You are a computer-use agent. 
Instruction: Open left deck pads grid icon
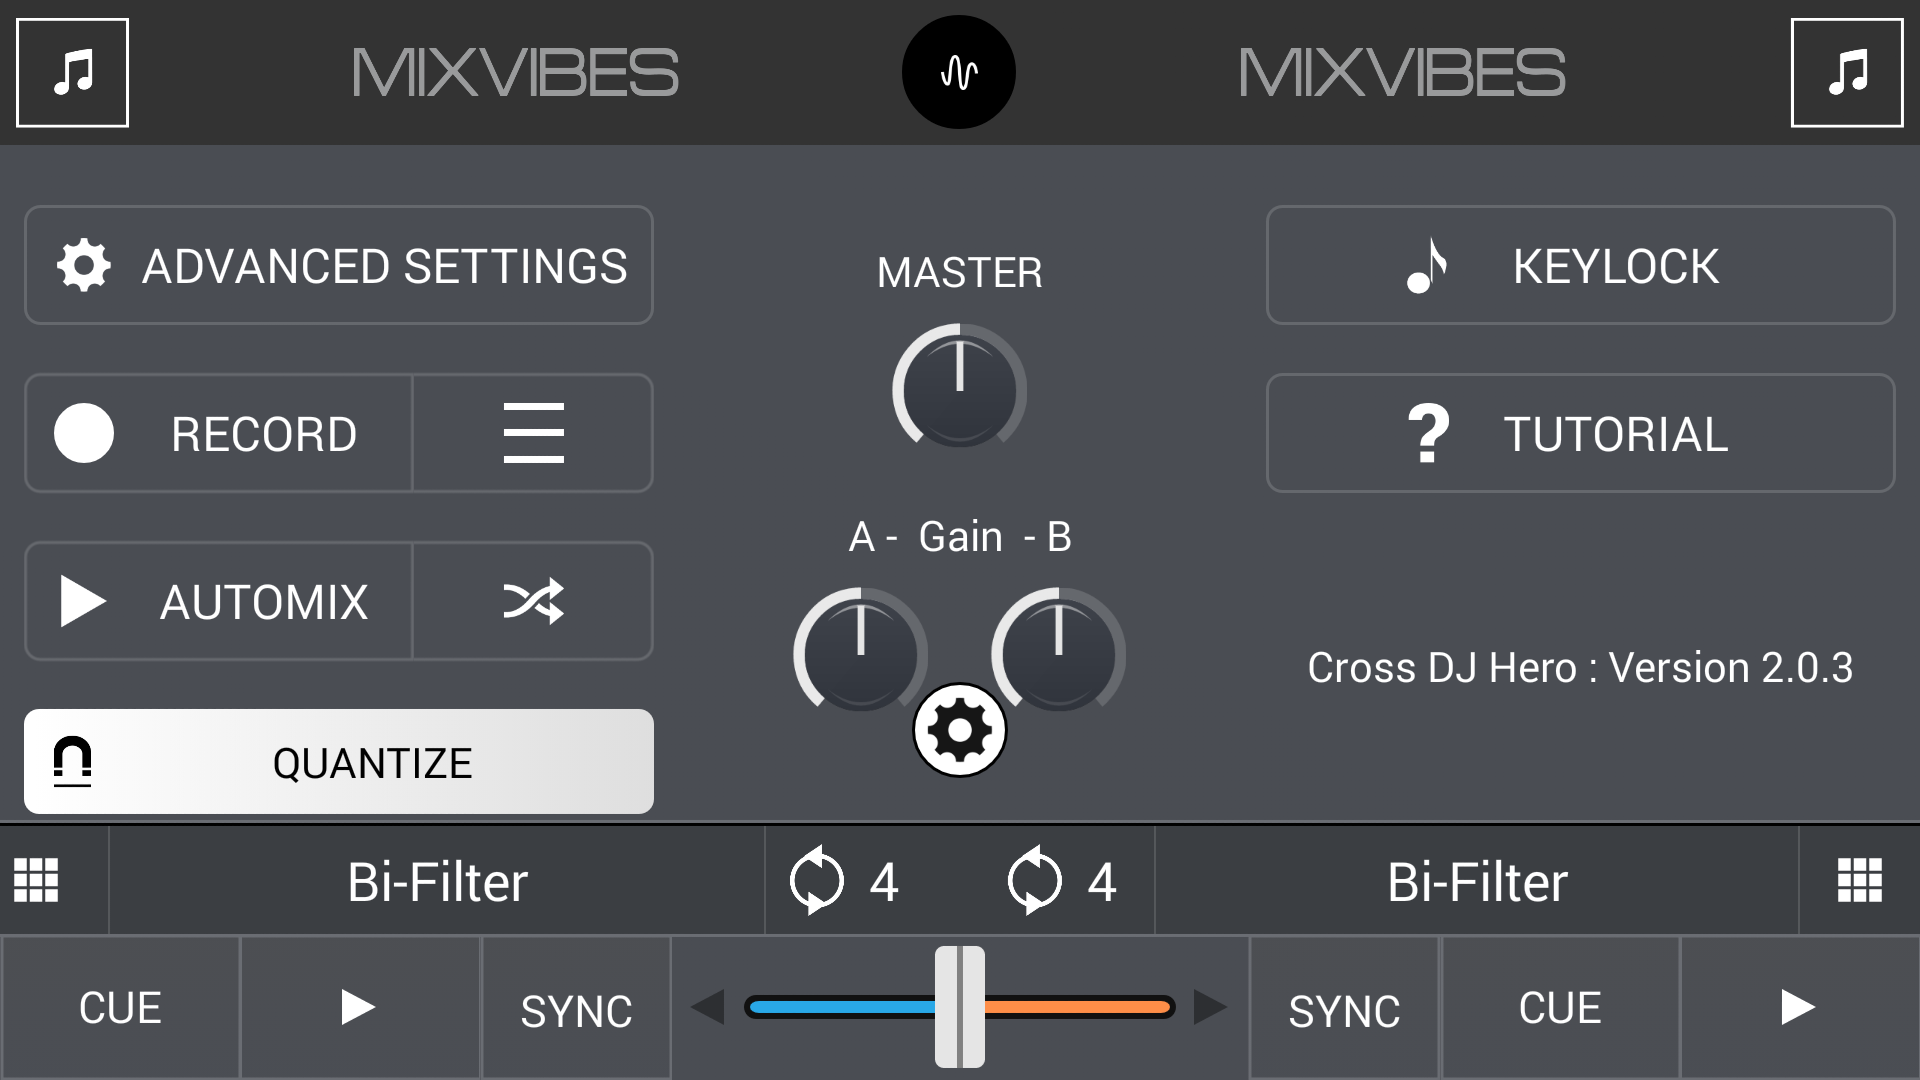point(37,881)
